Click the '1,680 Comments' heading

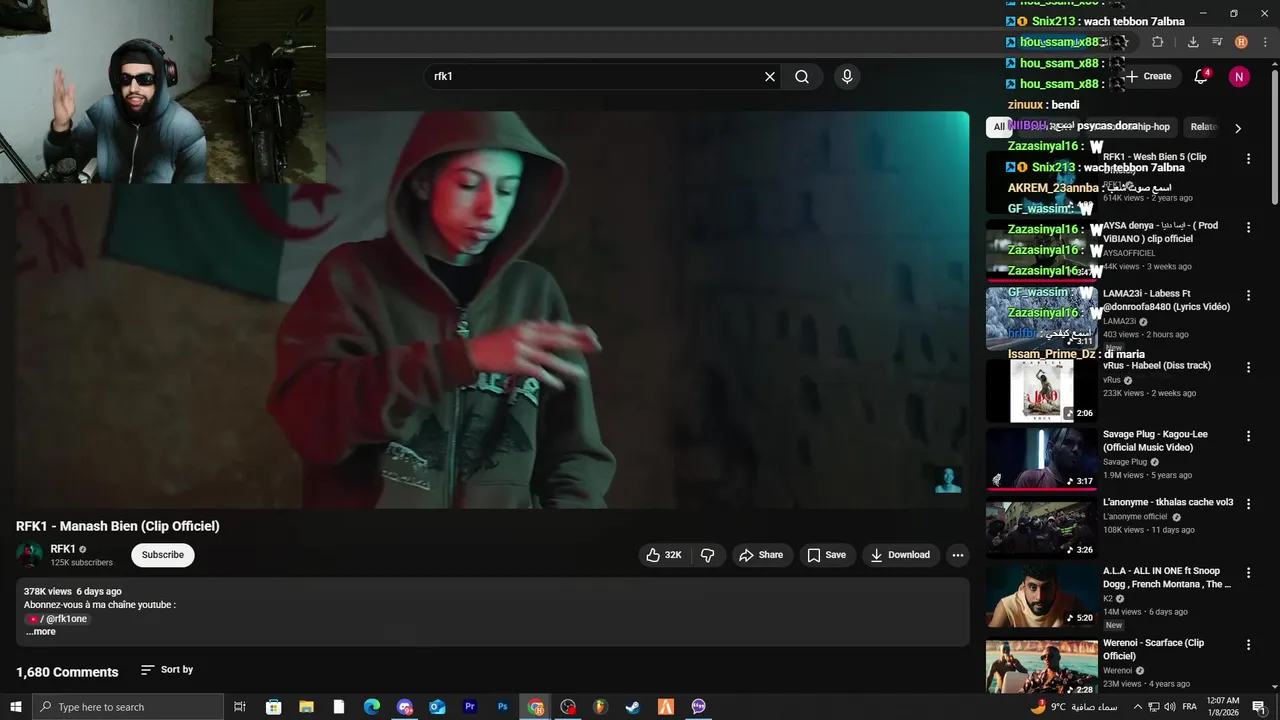click(x=67, y=672)
